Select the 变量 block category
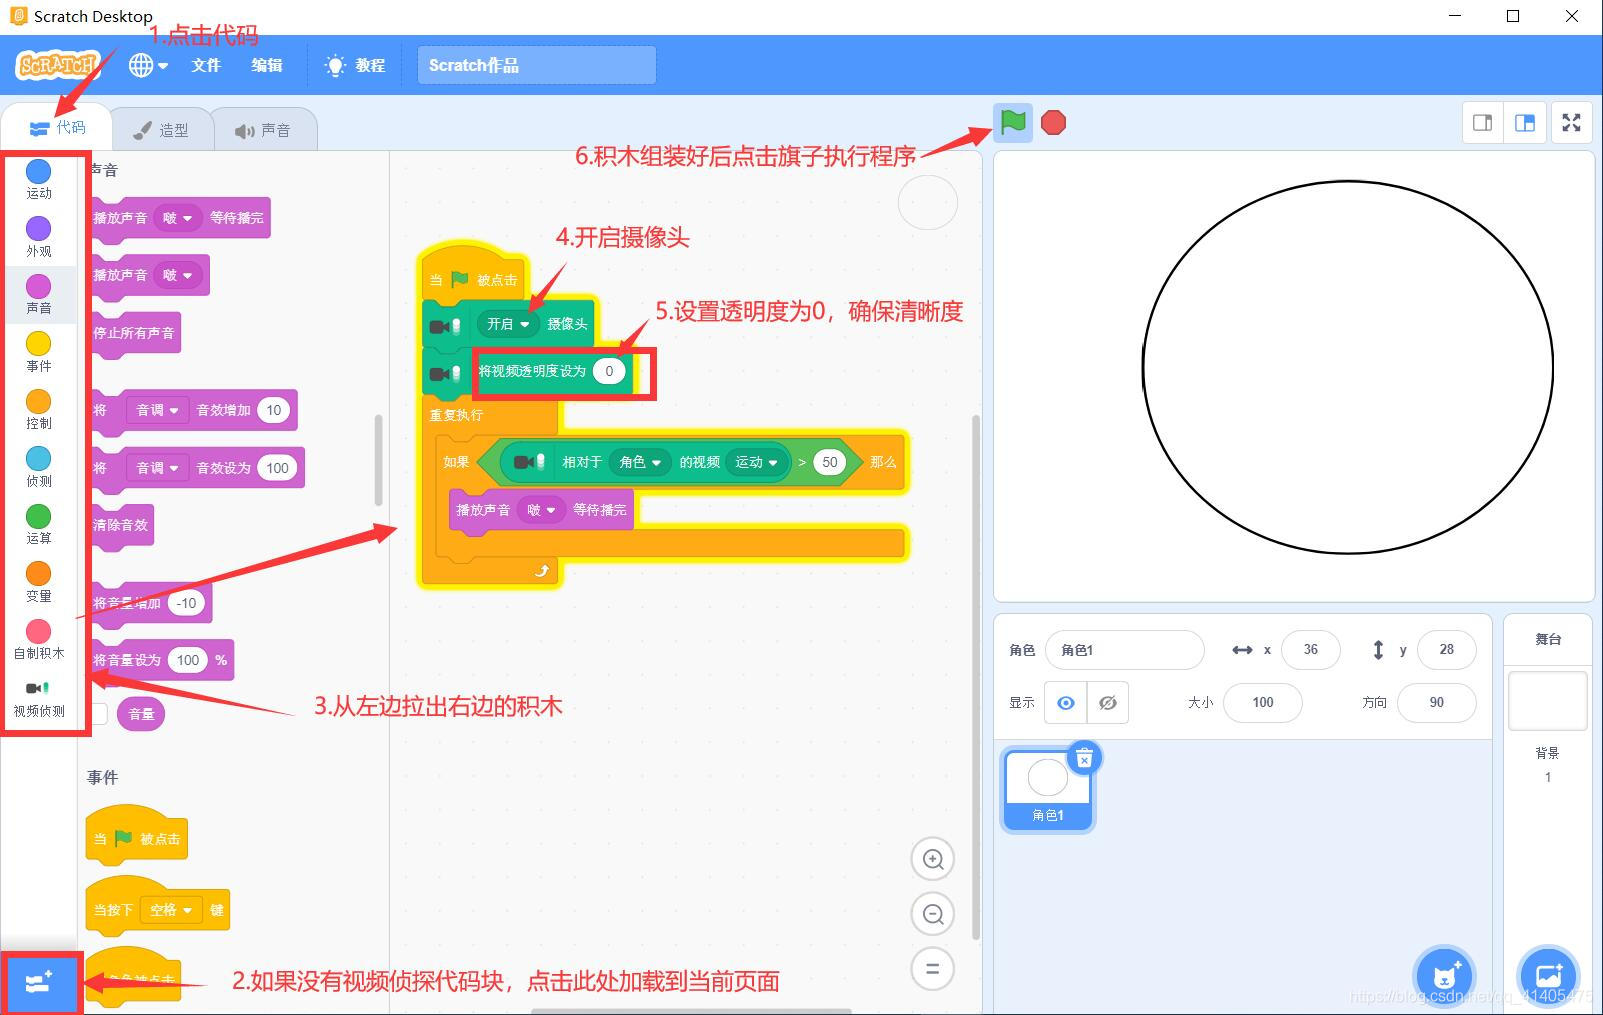 click(38, 582)
